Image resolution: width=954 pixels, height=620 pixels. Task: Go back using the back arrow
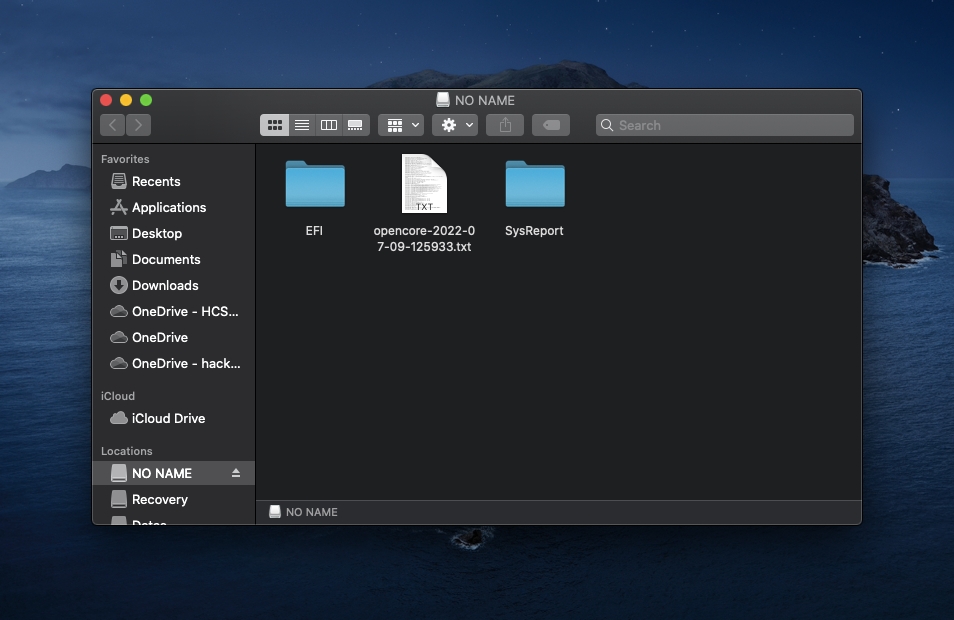coord(112,125)
